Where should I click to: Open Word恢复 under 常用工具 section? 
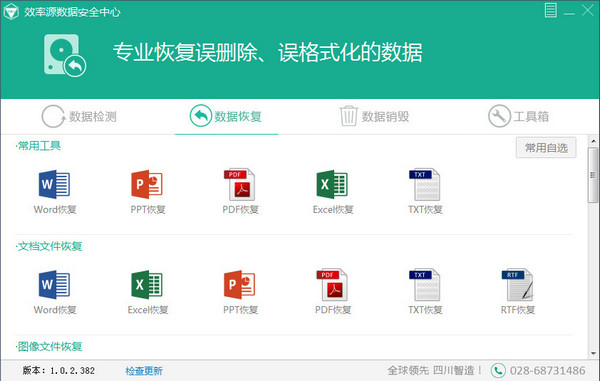click(x=55, y=192)
